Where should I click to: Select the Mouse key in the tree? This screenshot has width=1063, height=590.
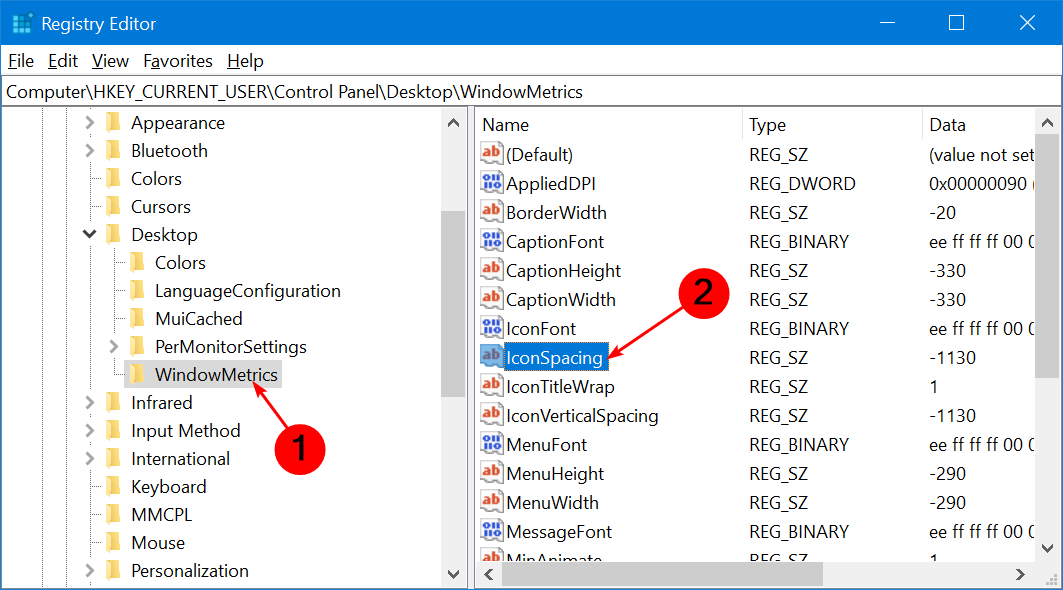click(158, 543)
